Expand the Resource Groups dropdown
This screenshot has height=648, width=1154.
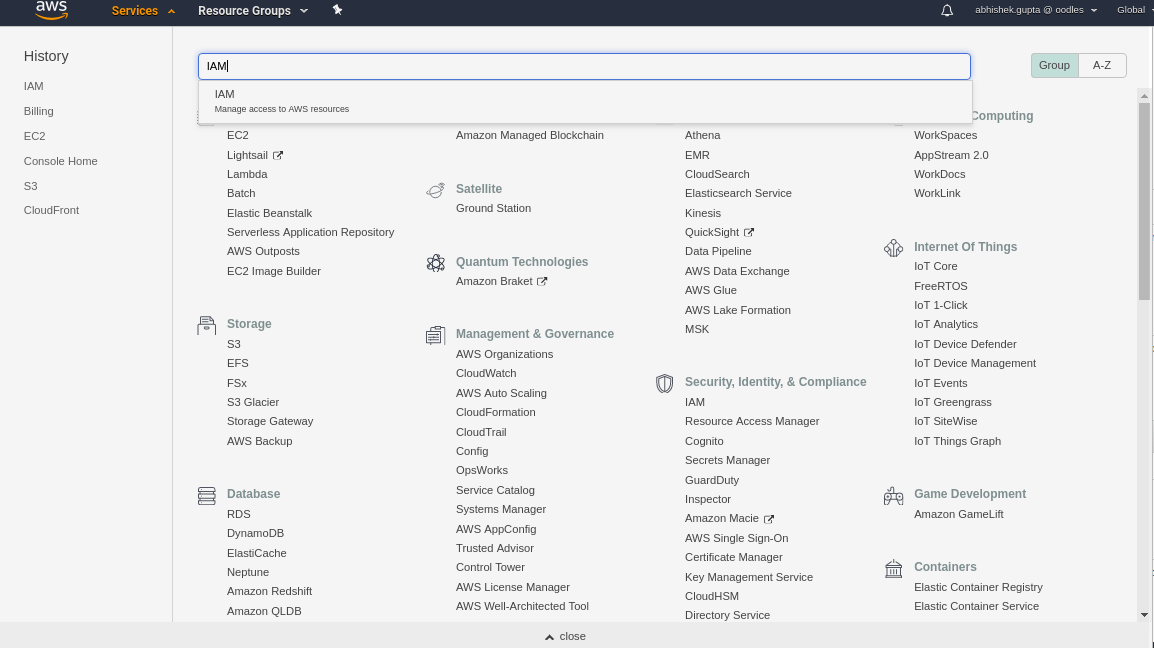pyautogui.click(x=252, y=11)
